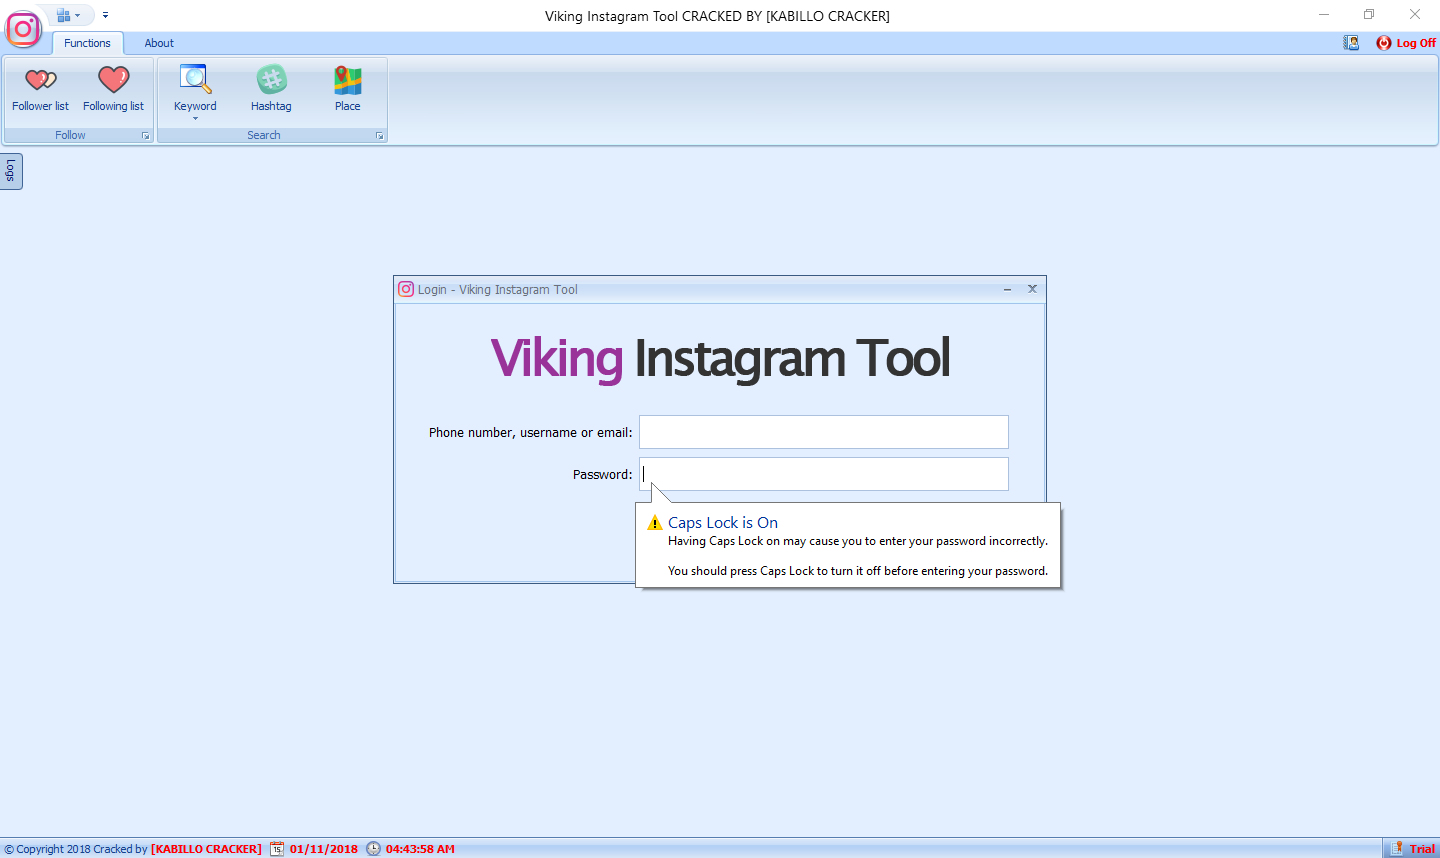Click the clock icon in status bar
This screenshot has width=1440, height=858.
(373, 849)
